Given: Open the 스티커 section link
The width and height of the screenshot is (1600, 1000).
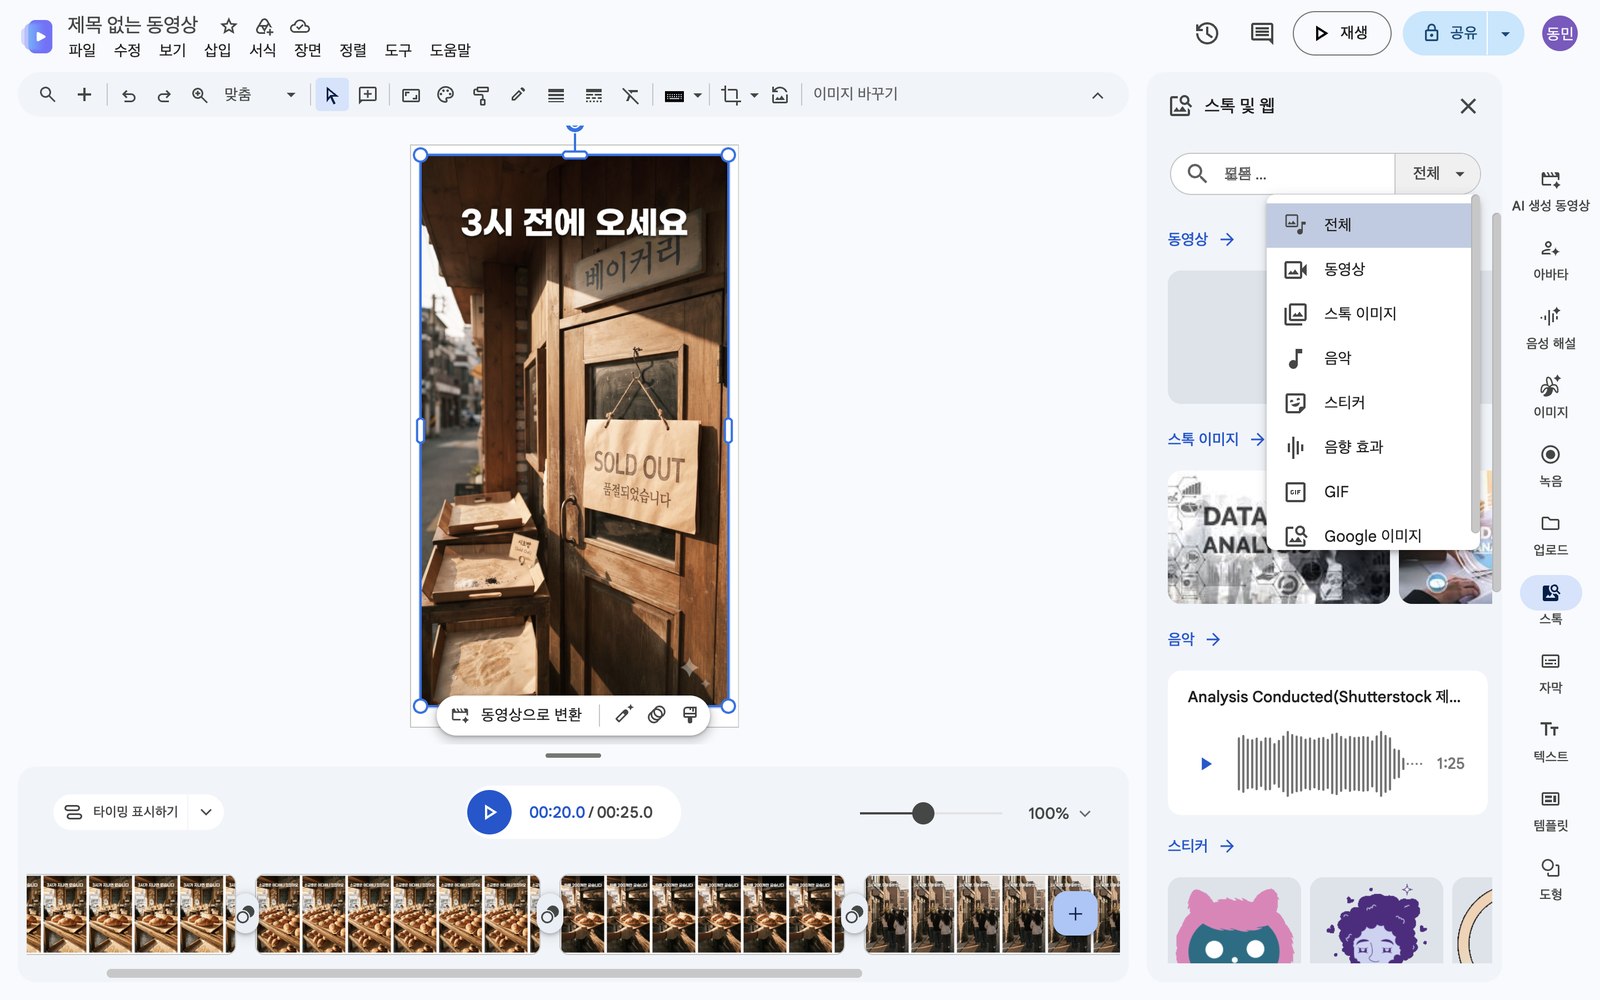Looking at the screenshot, I should point(1201,846).
